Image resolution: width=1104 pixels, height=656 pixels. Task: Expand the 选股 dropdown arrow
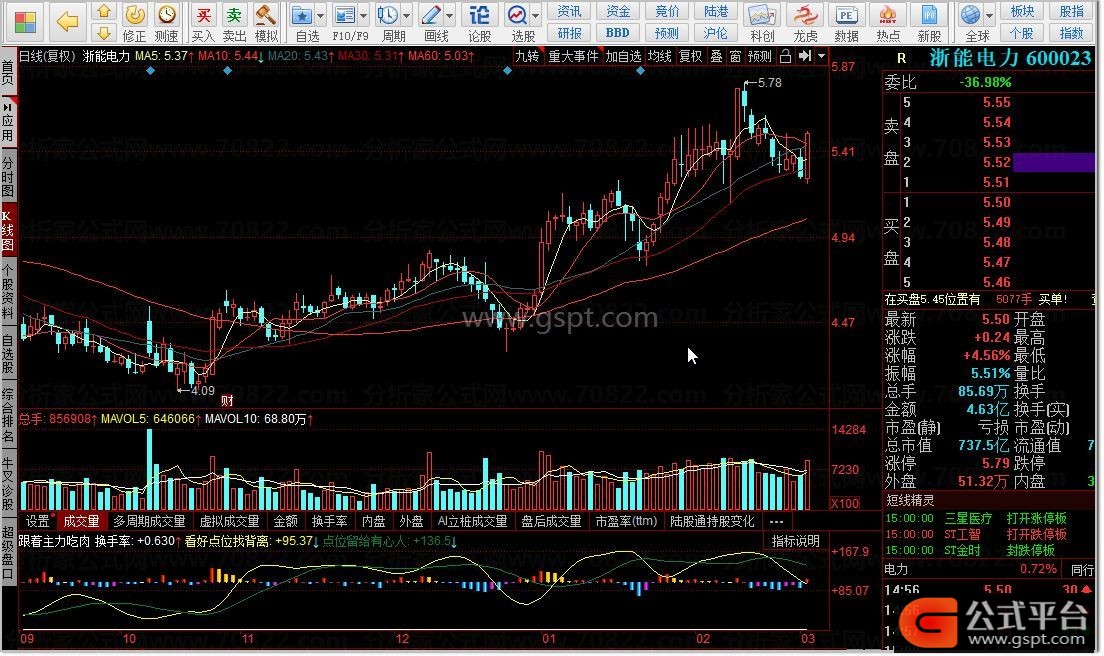[537, 15]
